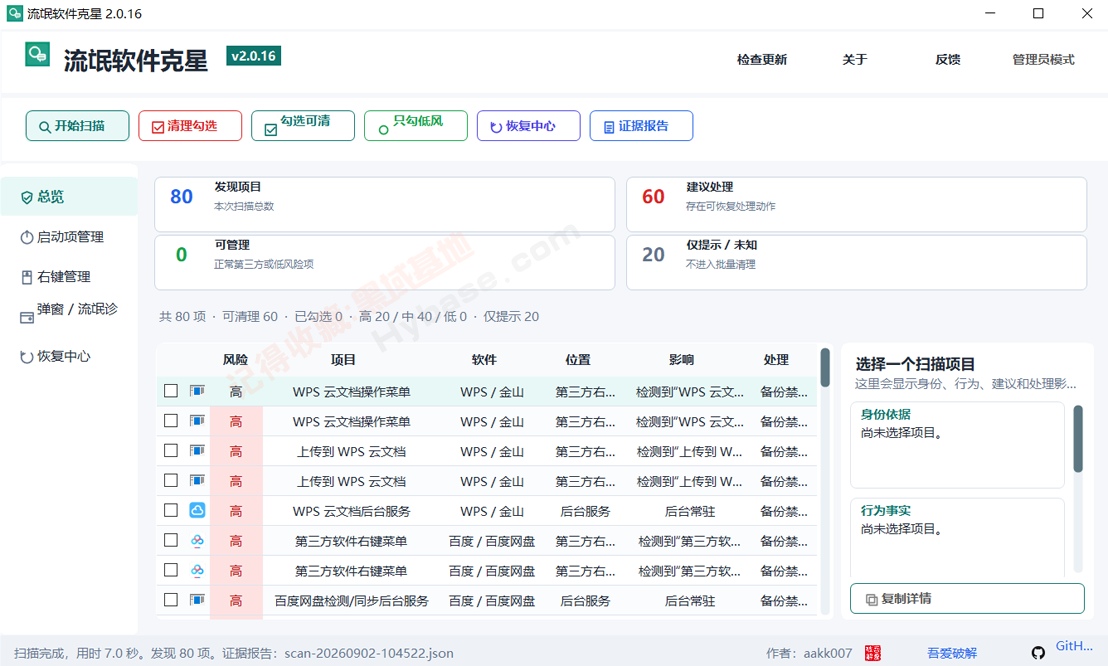Click 后台服务 location cell in 百度网盘检测/同步后台服务 row
This screenshot has width=1108, height=666.
click(x=585, y=601)
